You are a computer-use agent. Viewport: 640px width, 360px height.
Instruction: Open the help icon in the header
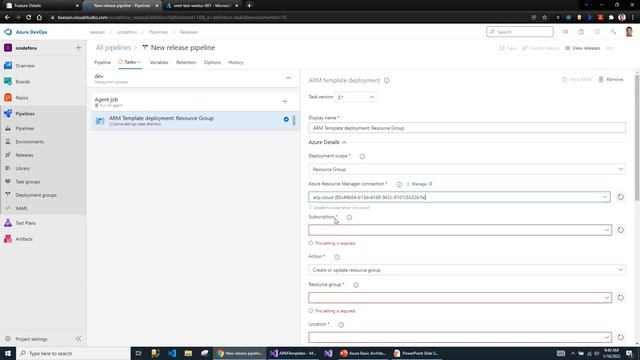597,32
